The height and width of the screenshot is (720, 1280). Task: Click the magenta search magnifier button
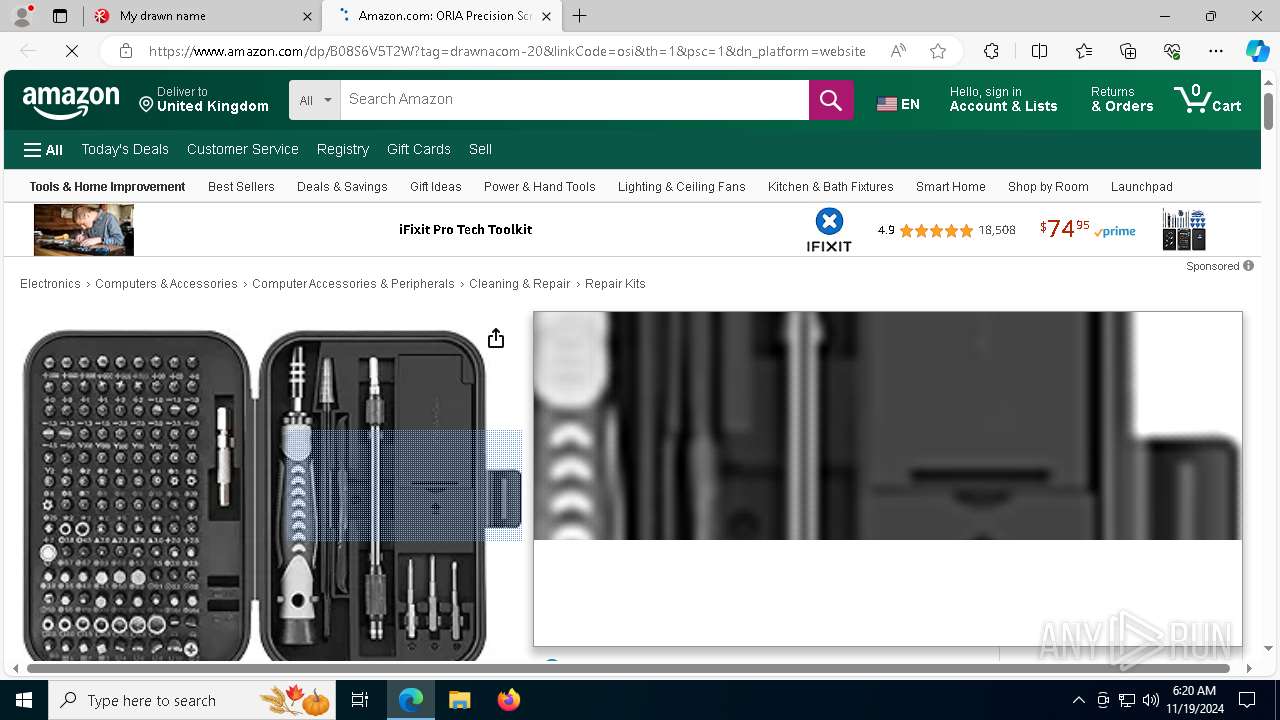[x=831, y=100]
